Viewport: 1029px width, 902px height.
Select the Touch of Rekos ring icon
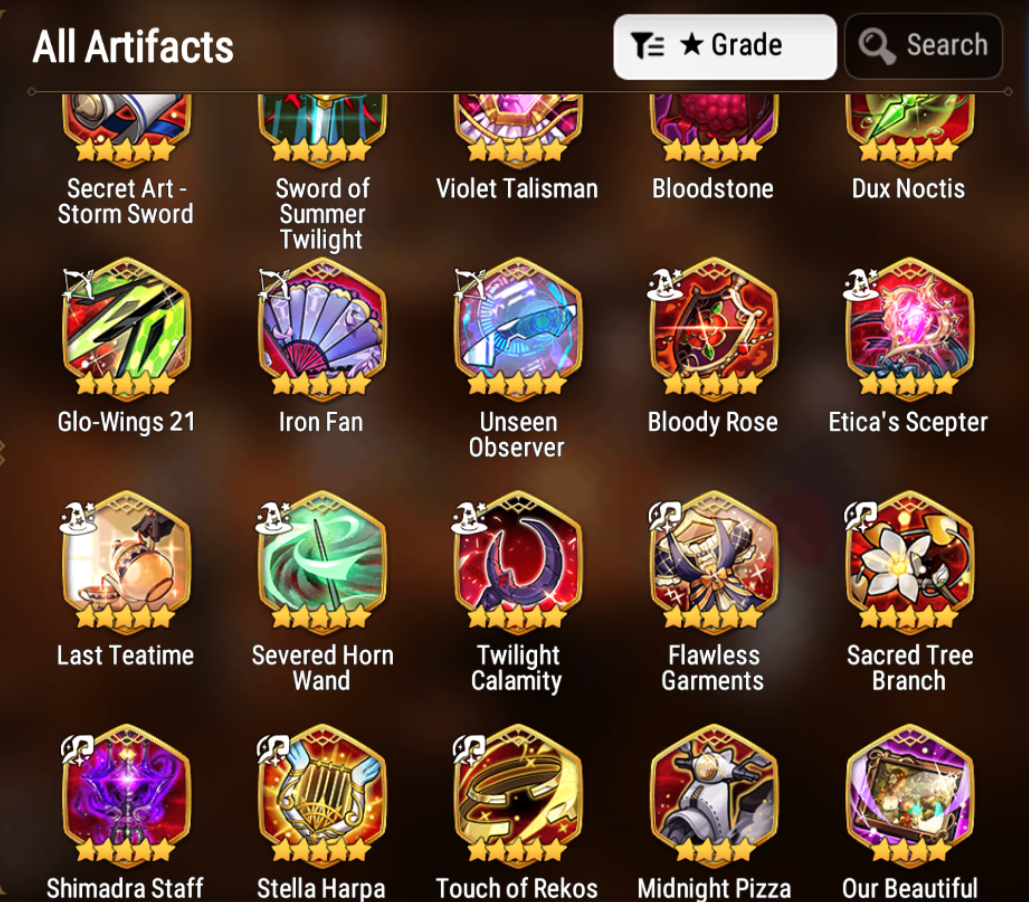518,795
